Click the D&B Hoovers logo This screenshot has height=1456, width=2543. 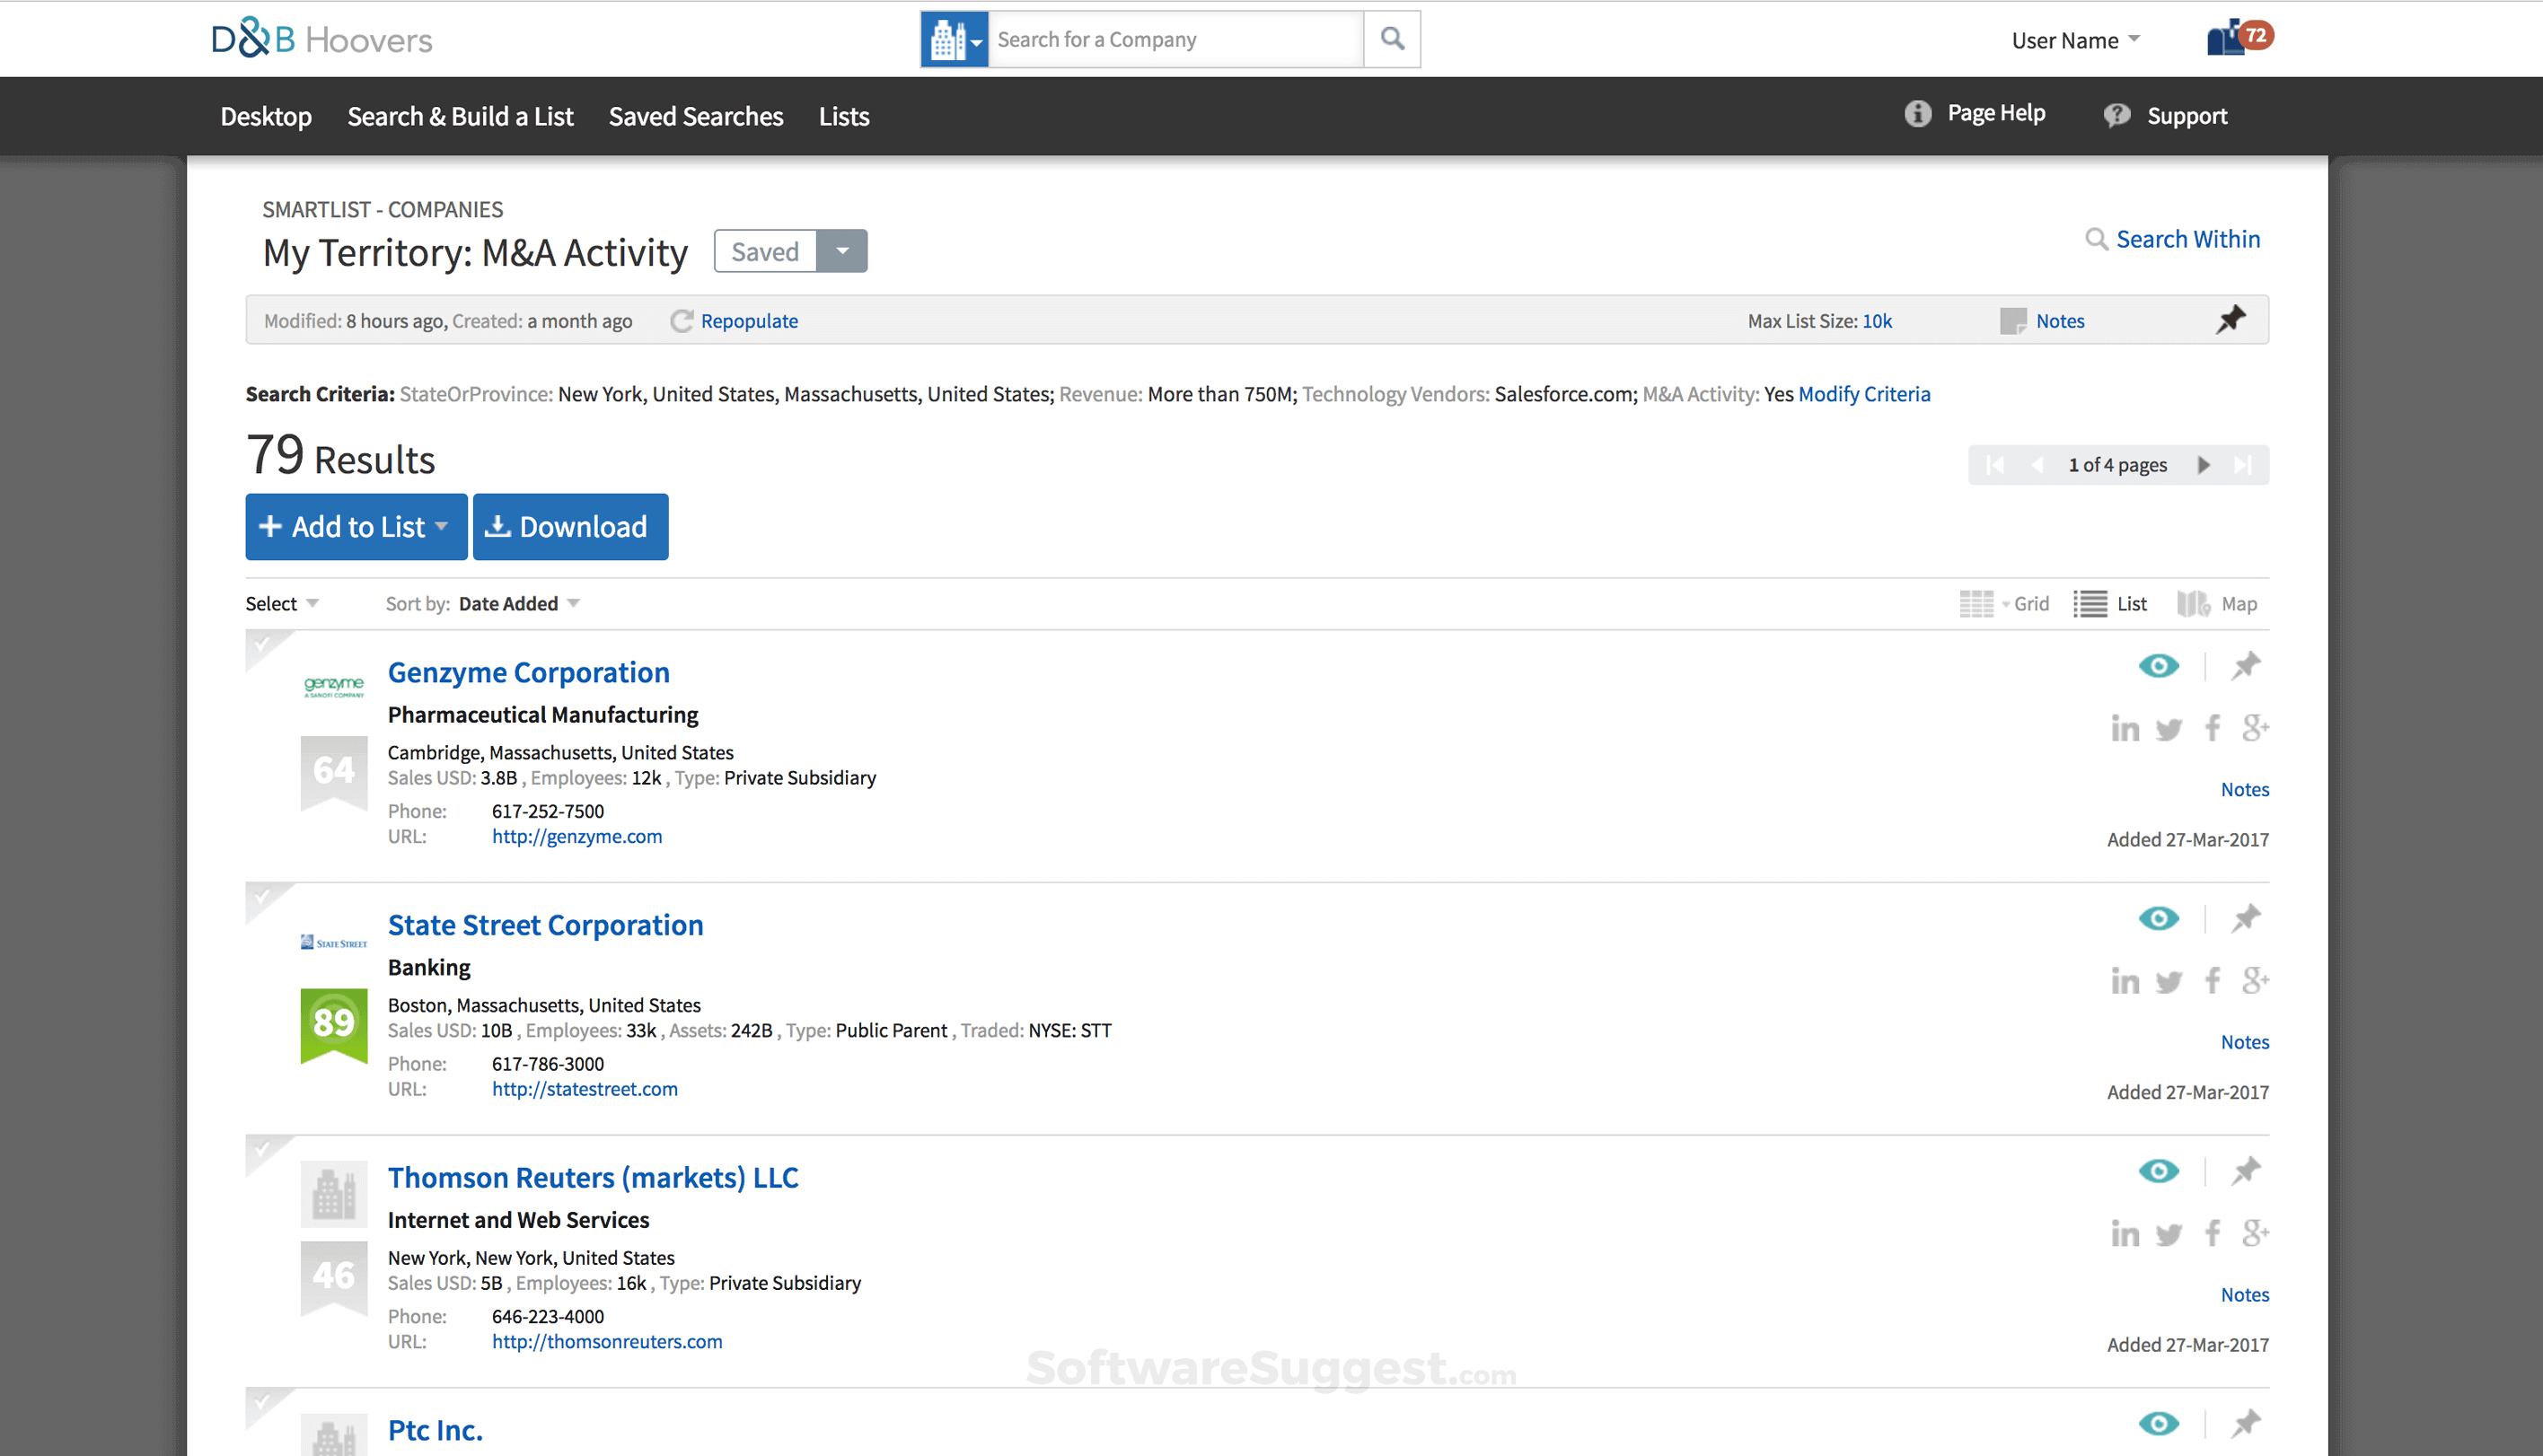pyautogui.click(x=322, y=38)
